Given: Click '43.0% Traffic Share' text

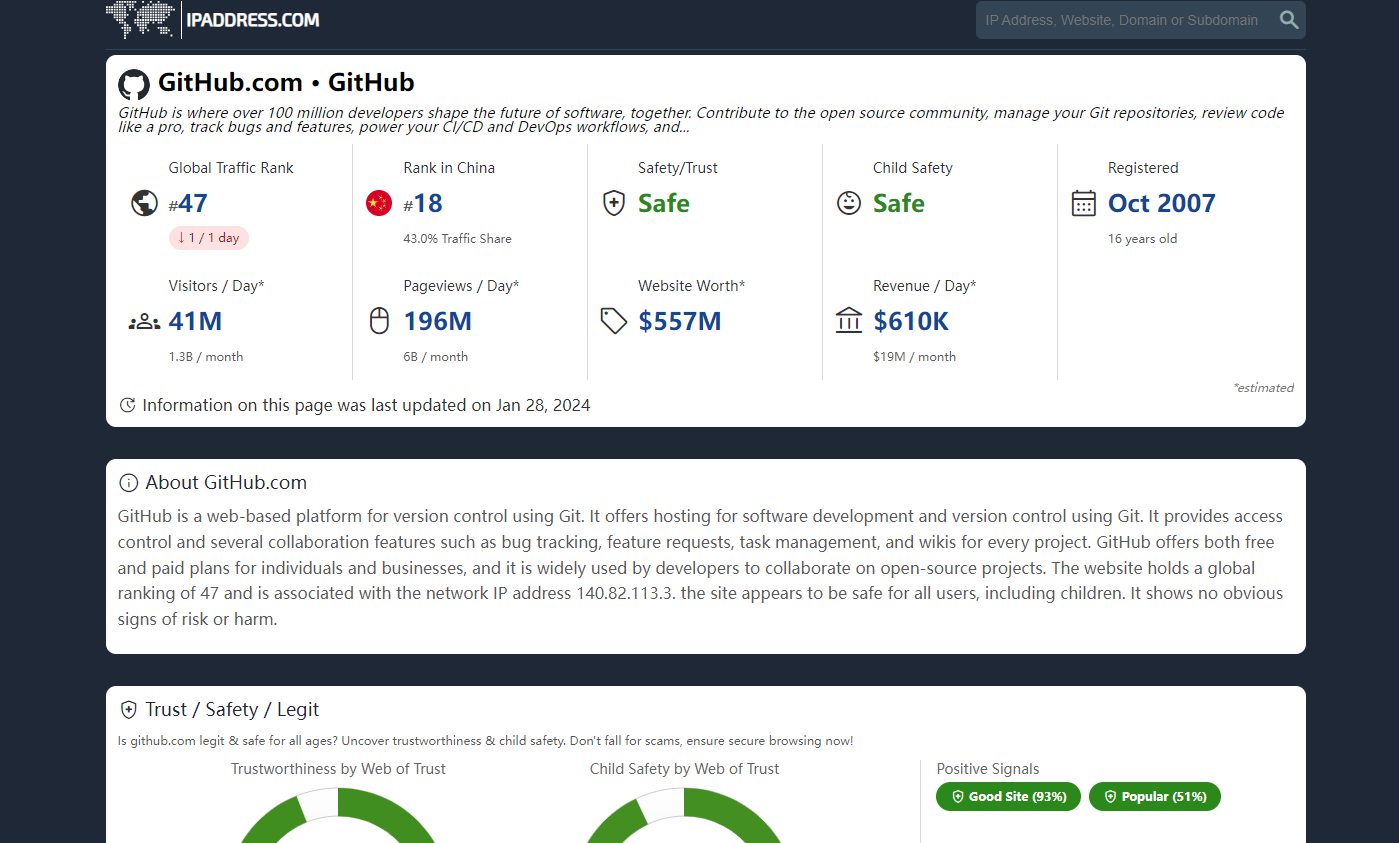Looking at the screenshot, I should (457, 239).
